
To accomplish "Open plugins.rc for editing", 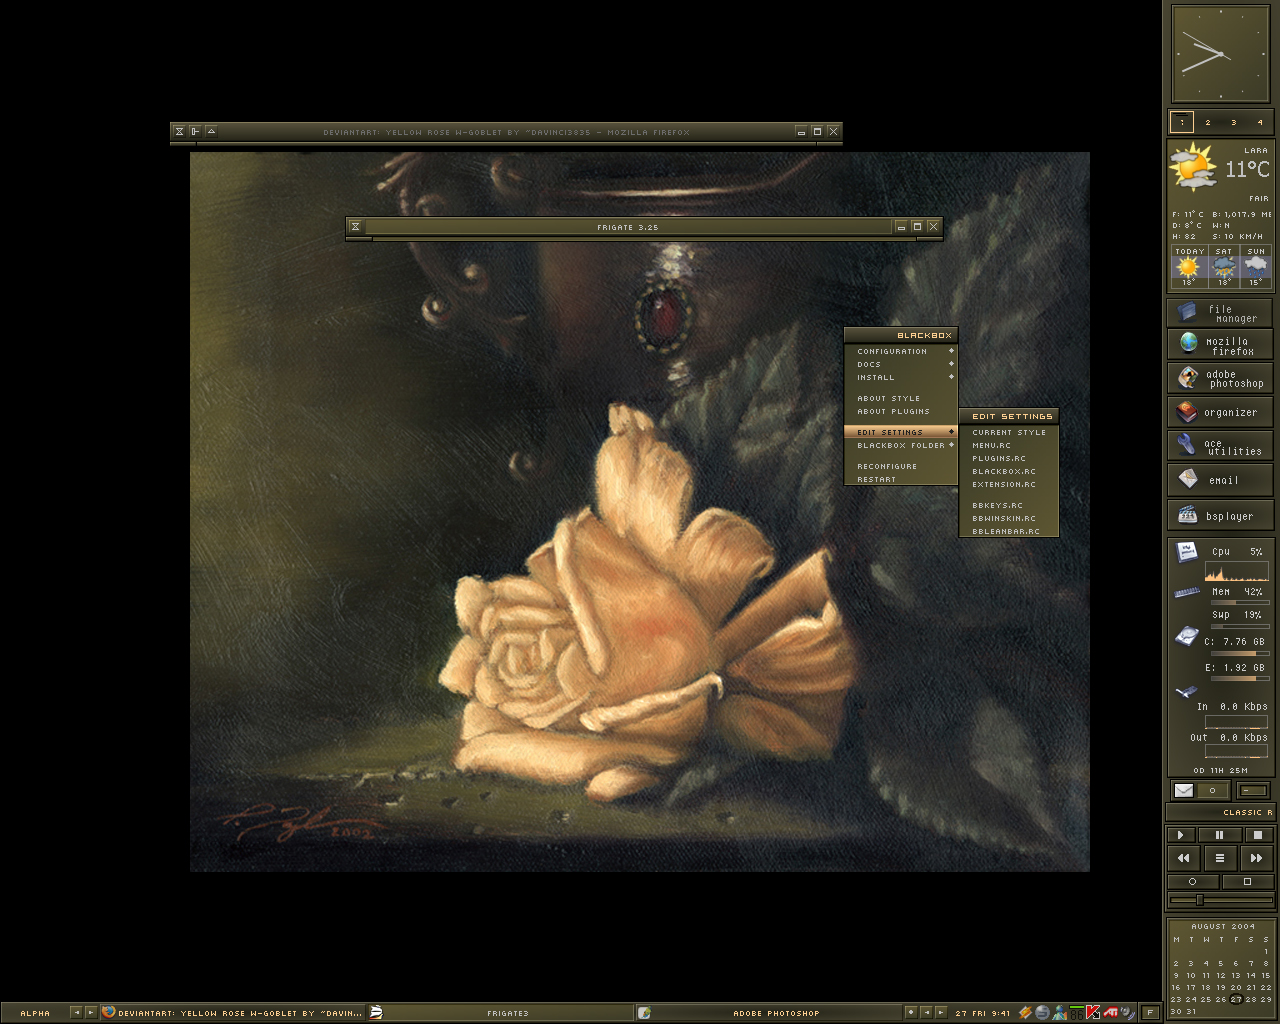I will pos(1009,458).
